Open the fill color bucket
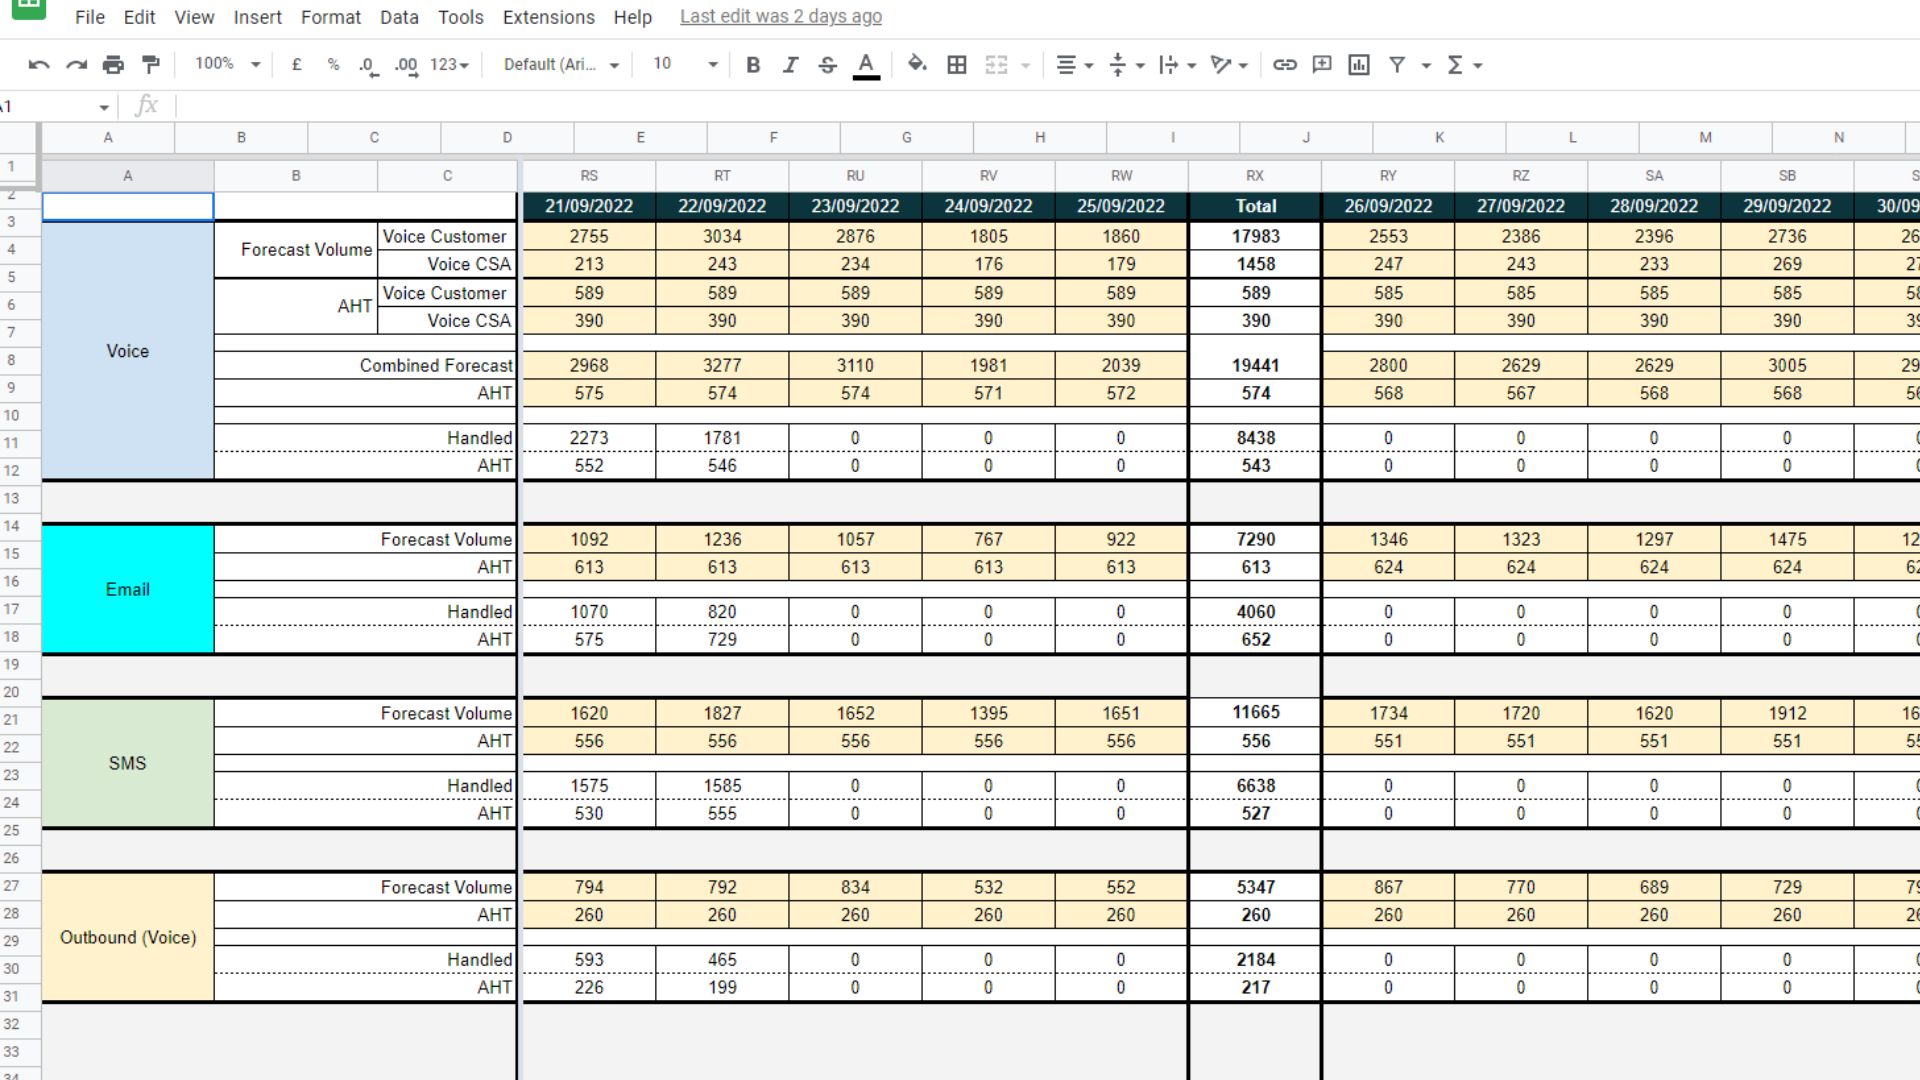The width and height of the screenshot is (1920, 1080). [916, 65]
